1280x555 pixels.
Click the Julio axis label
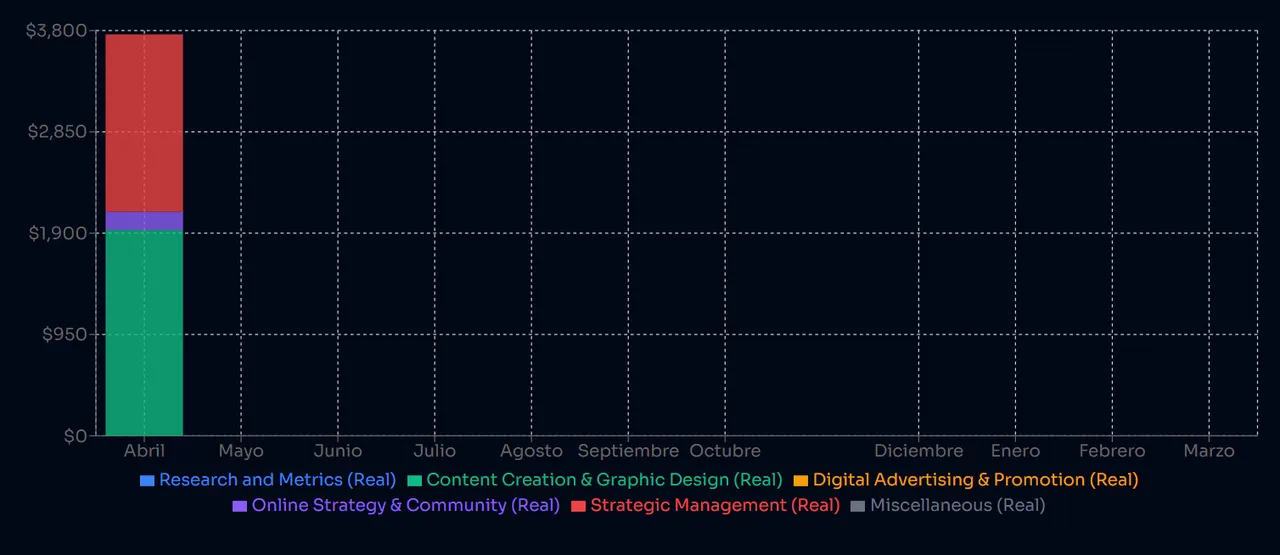click(x=435, y=451)
